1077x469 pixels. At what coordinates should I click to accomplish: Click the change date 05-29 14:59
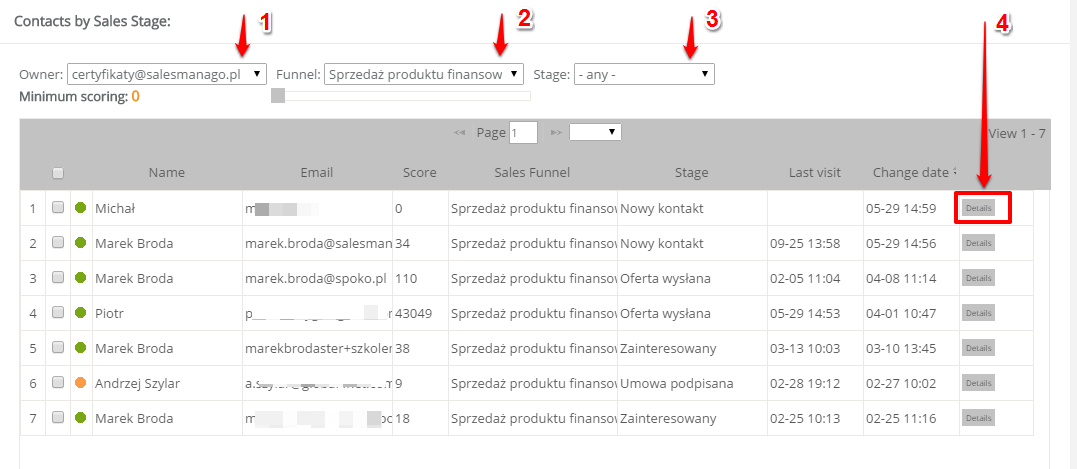click(x=900, y=209)
